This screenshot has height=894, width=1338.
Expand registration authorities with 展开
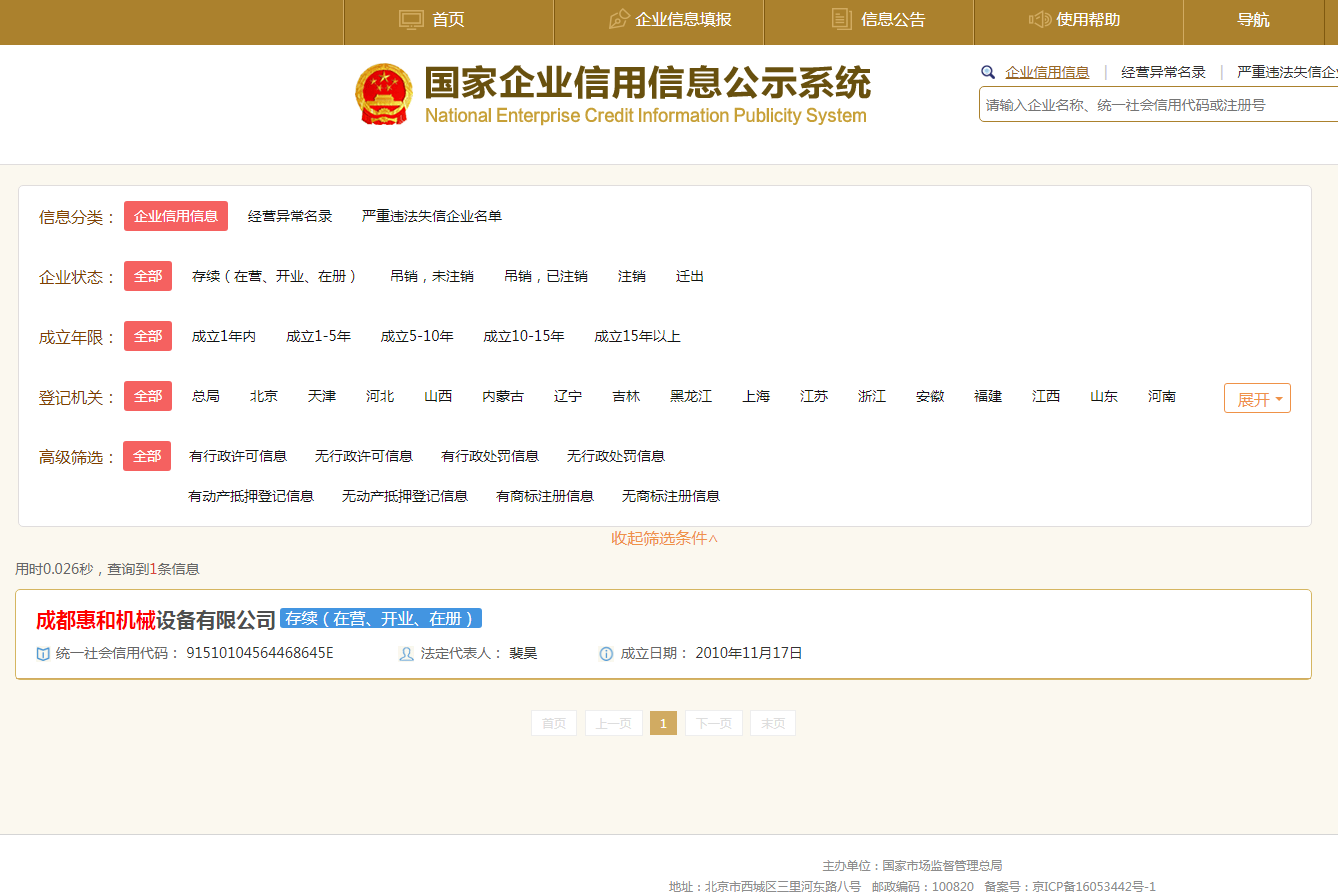(x=1257, y=398)
